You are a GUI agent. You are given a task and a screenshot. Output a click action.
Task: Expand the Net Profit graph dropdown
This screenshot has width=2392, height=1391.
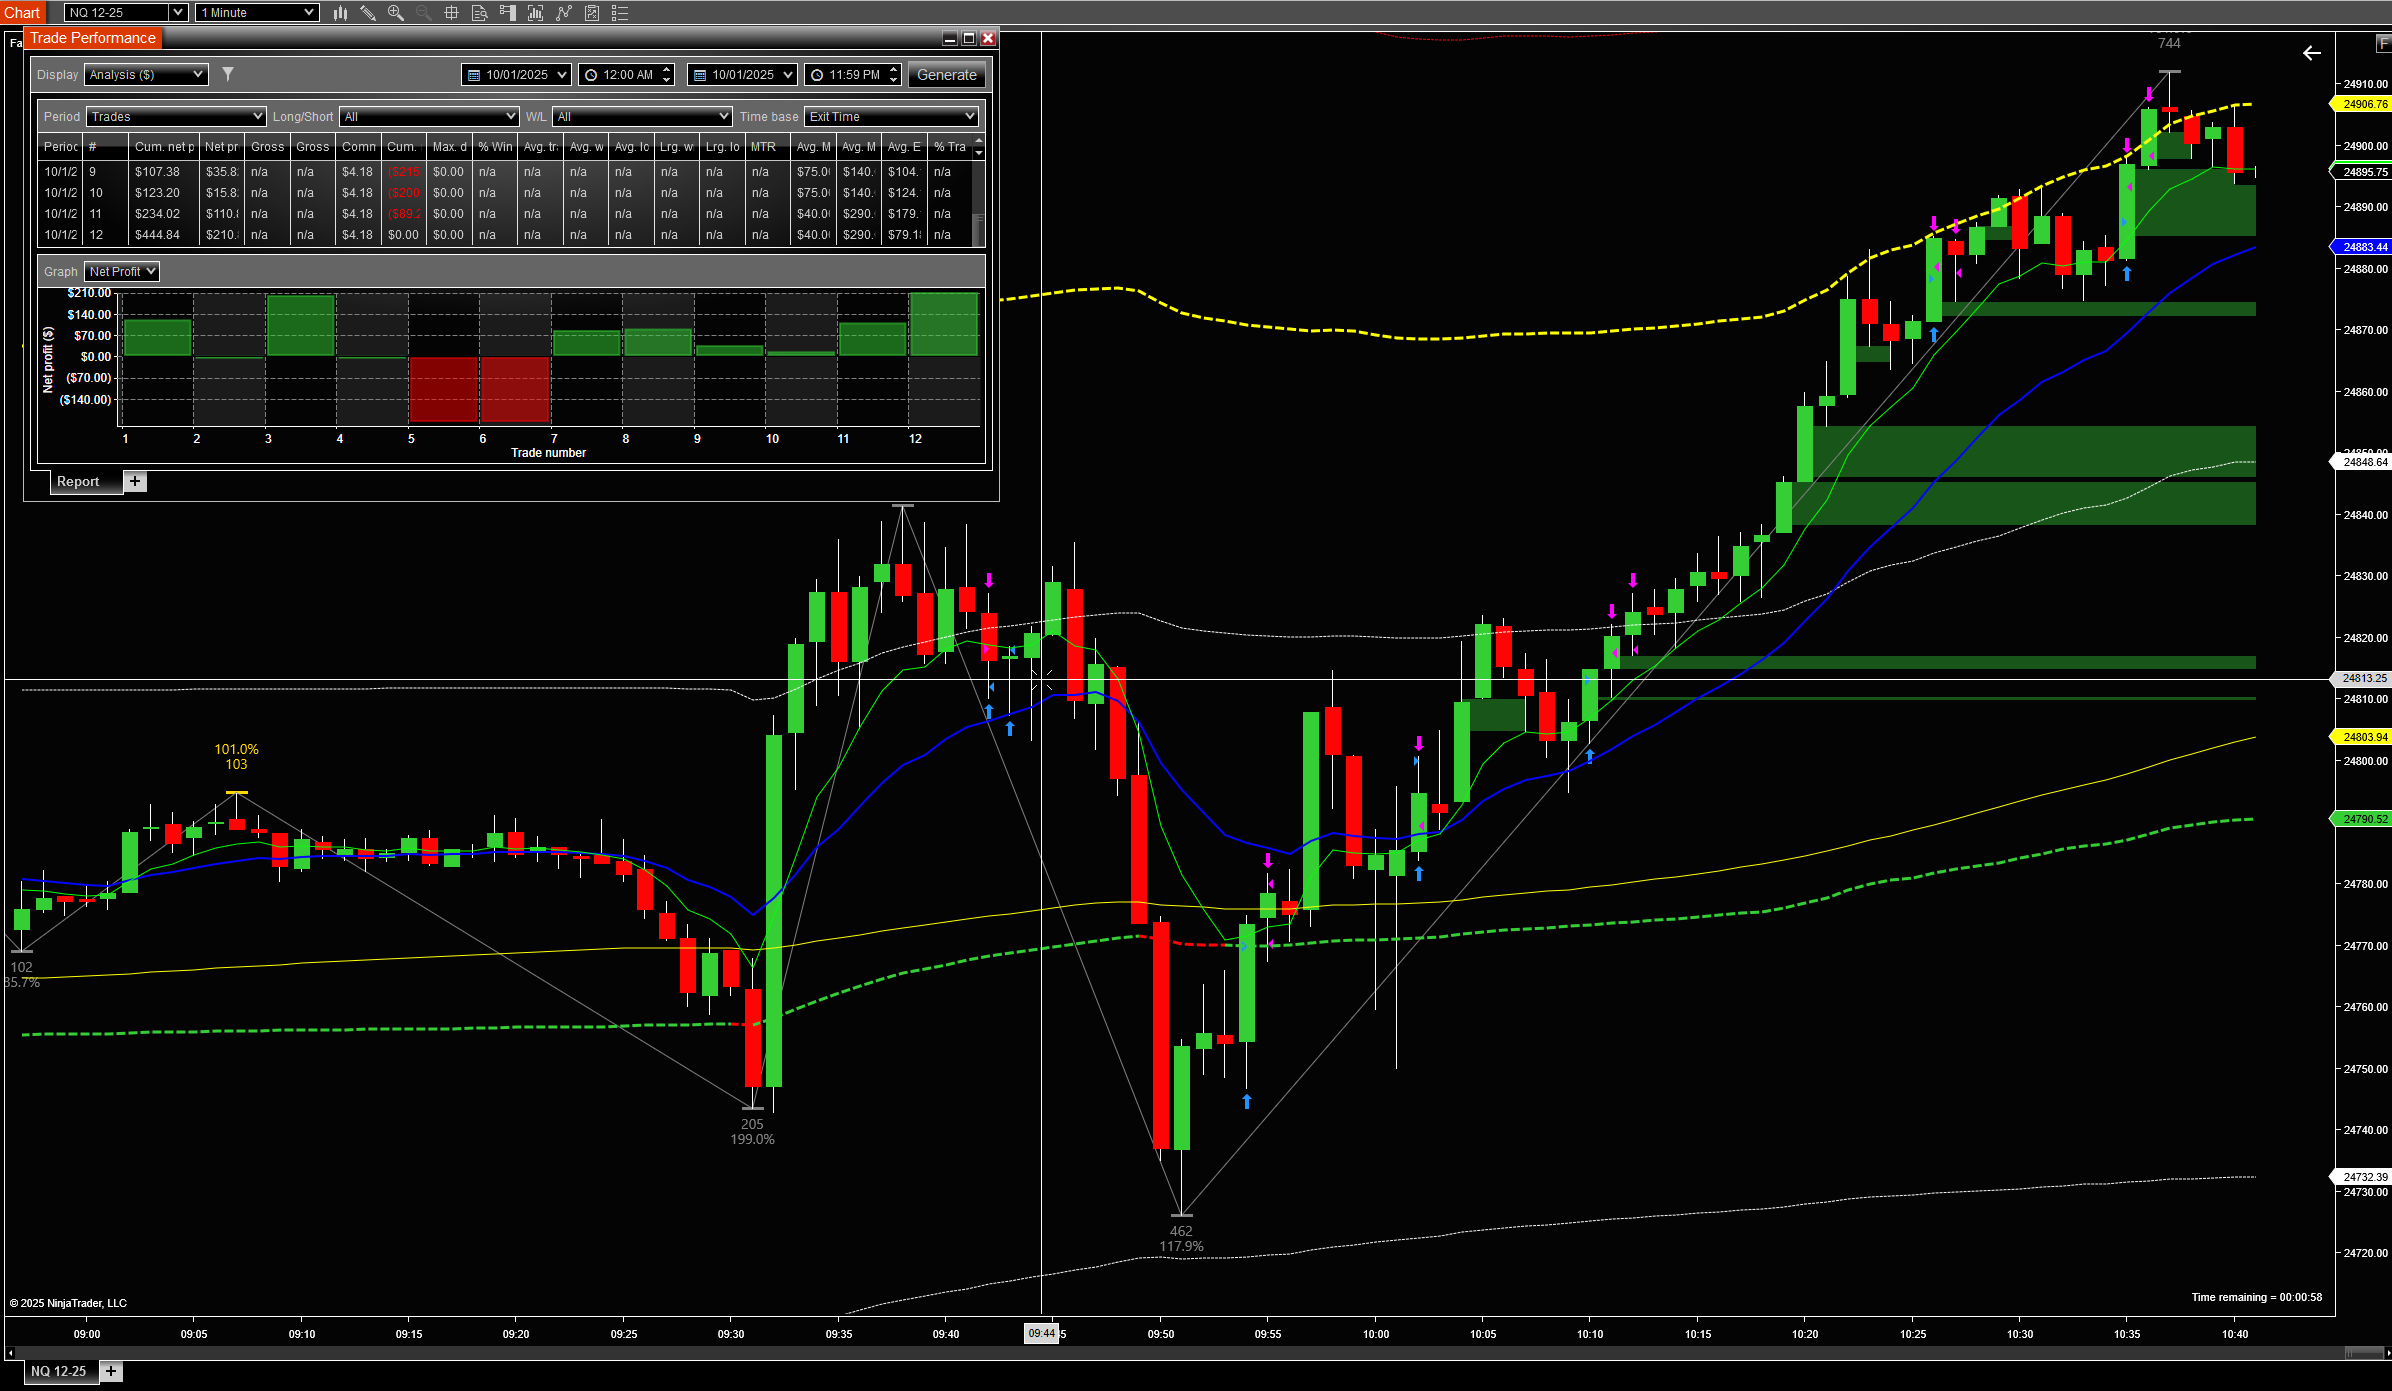[151, 272]
